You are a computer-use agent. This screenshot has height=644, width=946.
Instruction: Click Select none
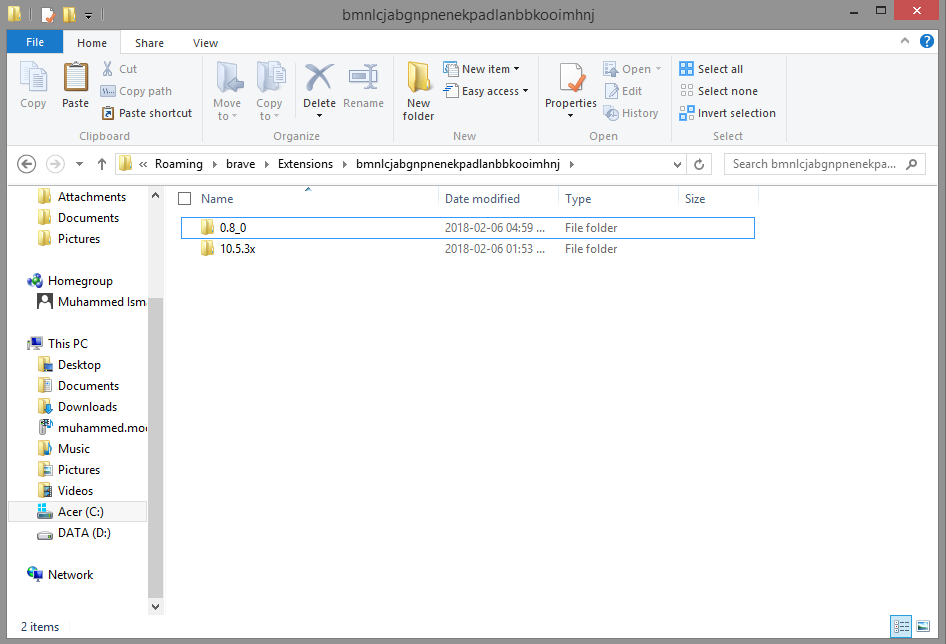(719, 91)
